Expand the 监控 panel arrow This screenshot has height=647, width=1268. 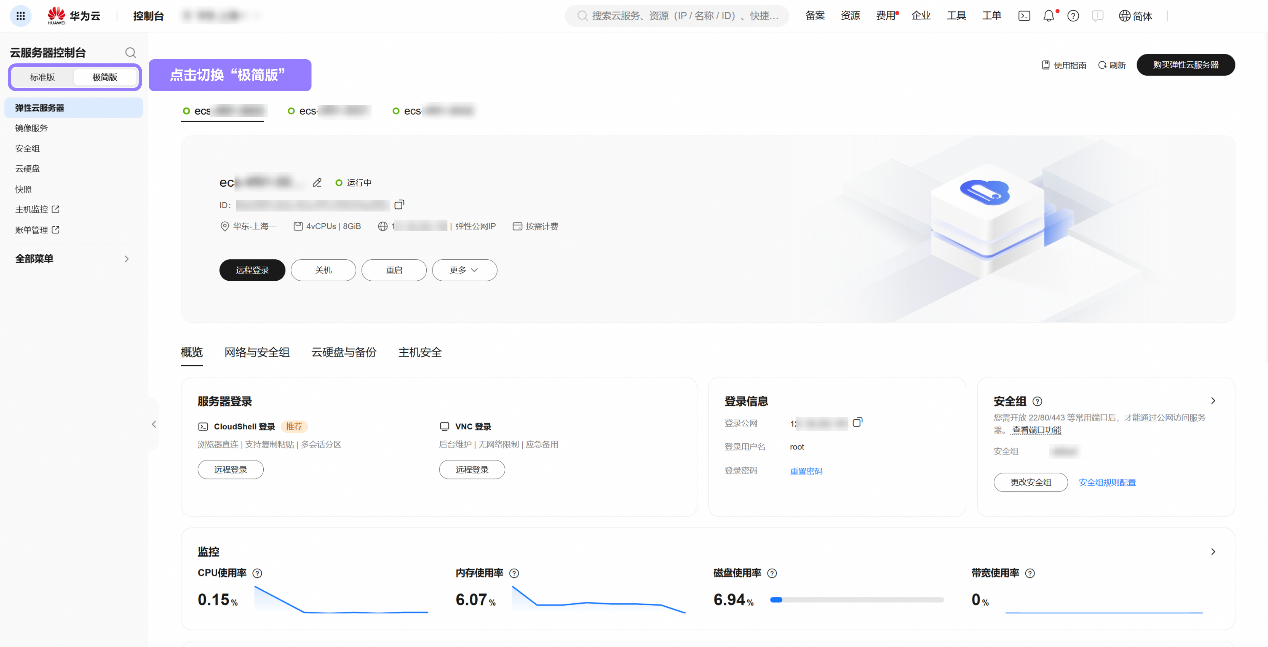[x=1213, y=552]
